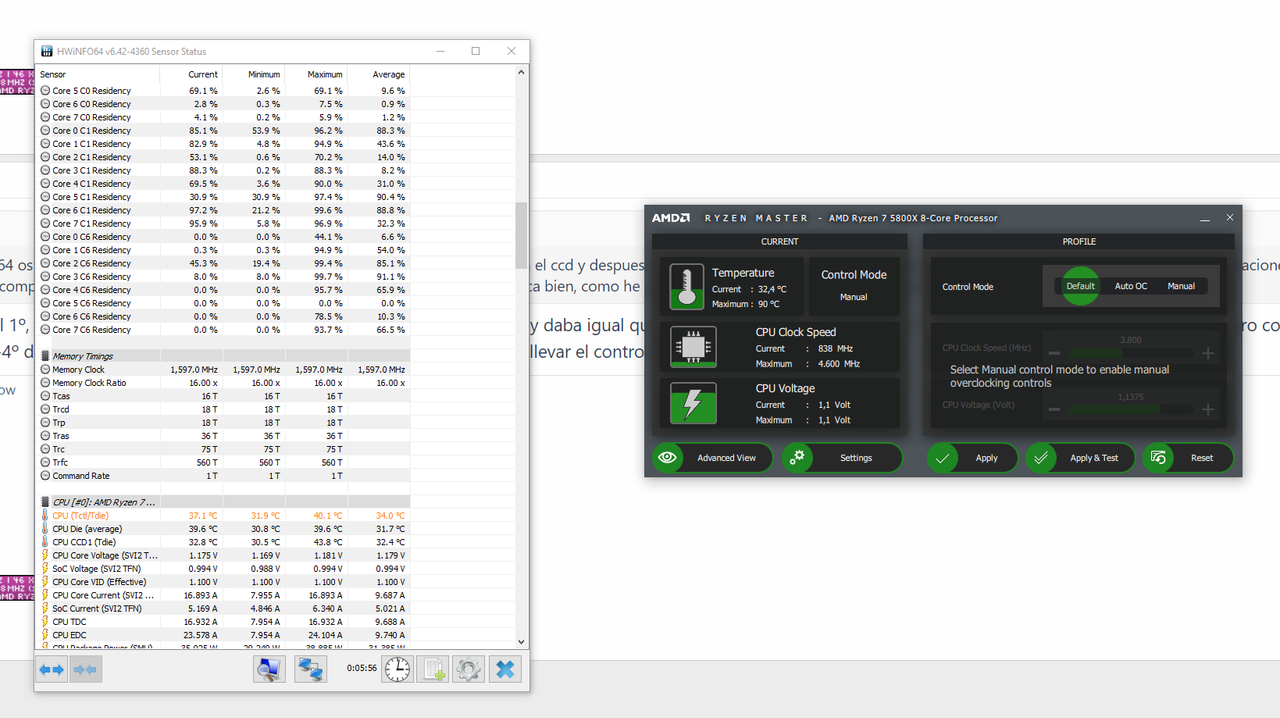Click the HWiNFO scrollbar up arrow

521,73
